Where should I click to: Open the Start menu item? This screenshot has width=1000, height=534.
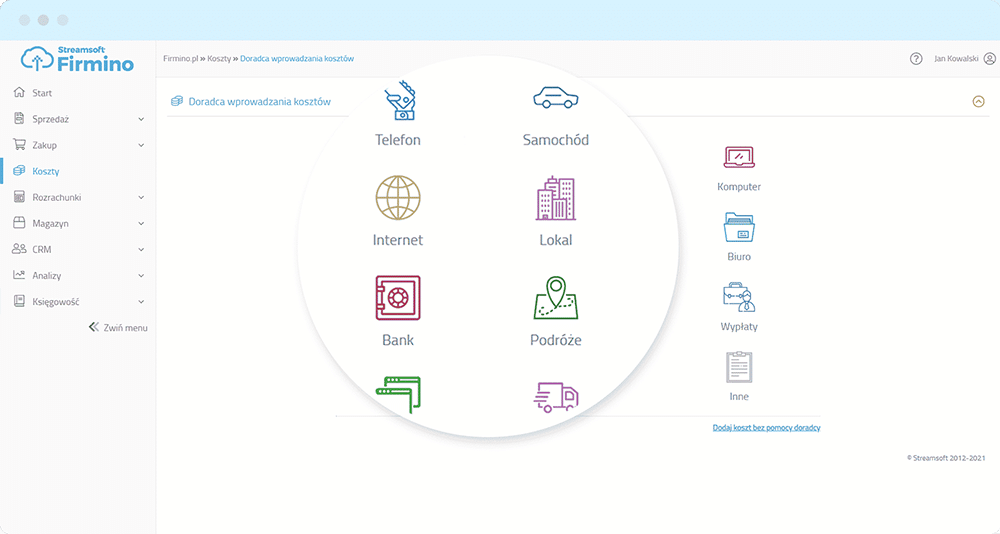(42, 93)
